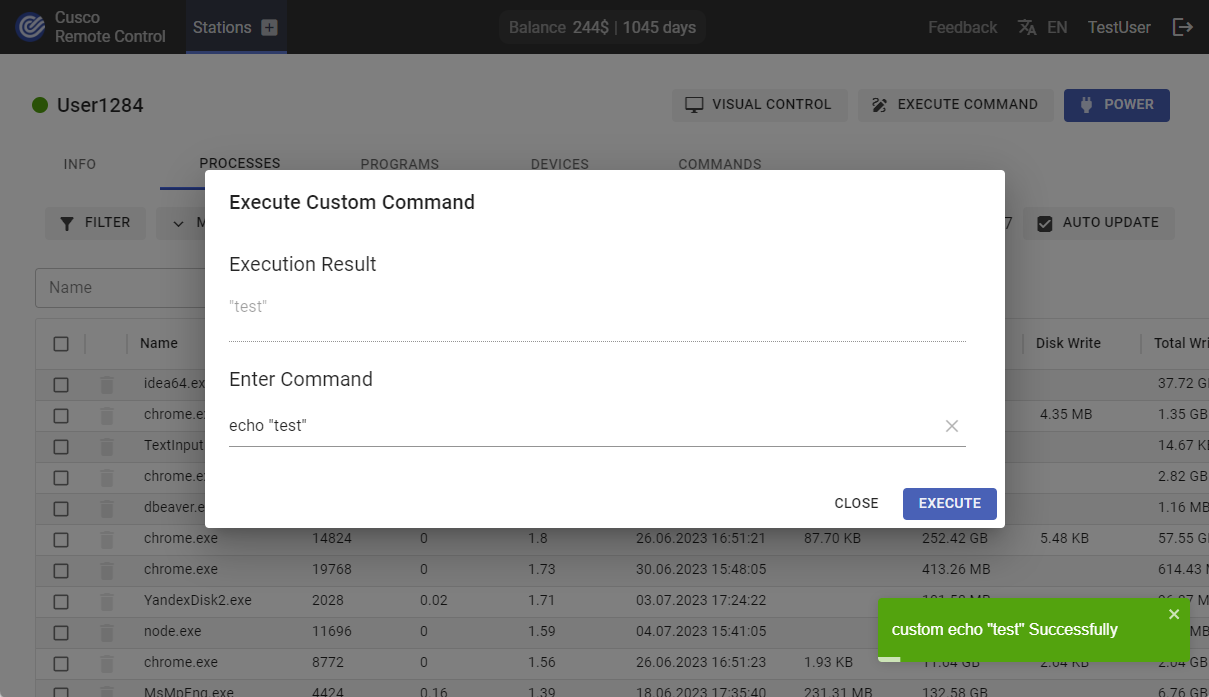The height and width of the screenshot is (697, 1209).
Task: Click the add station plus icon
Action: click(269, 28)
